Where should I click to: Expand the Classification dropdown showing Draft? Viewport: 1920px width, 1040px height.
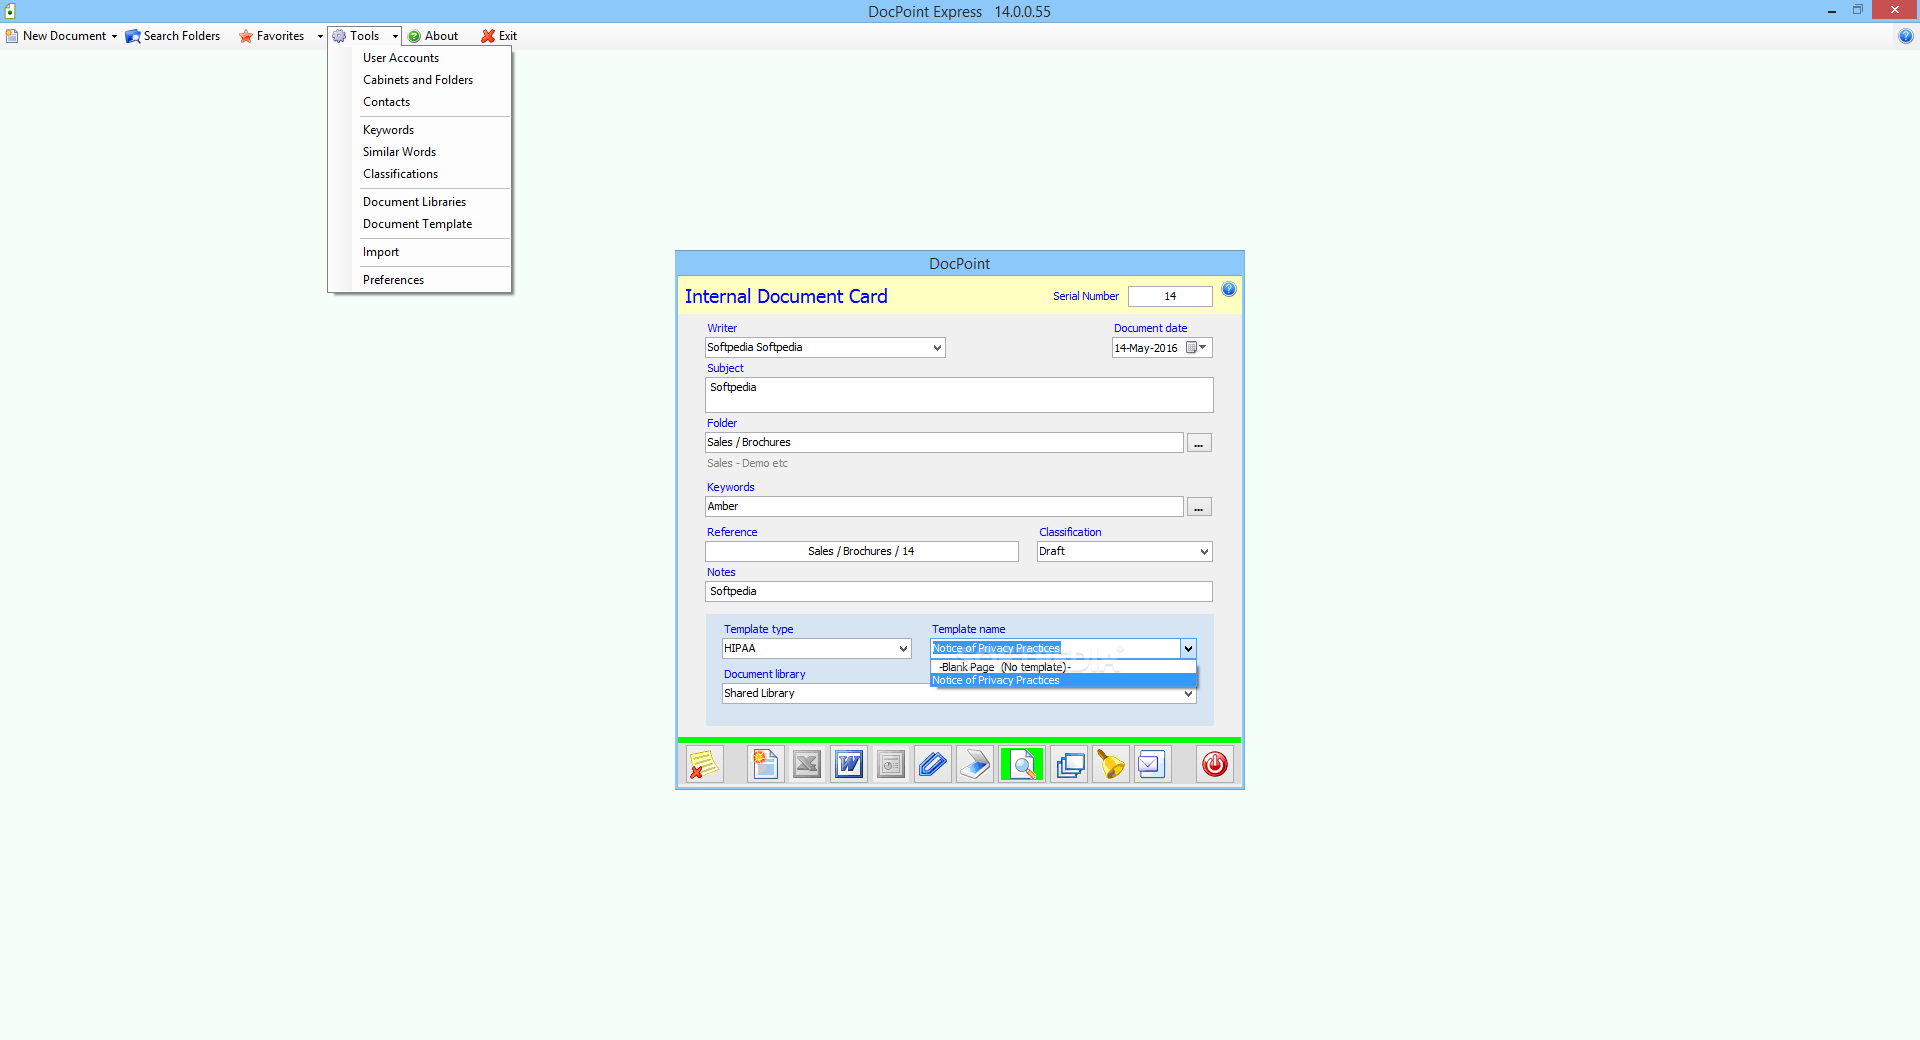1204,552
